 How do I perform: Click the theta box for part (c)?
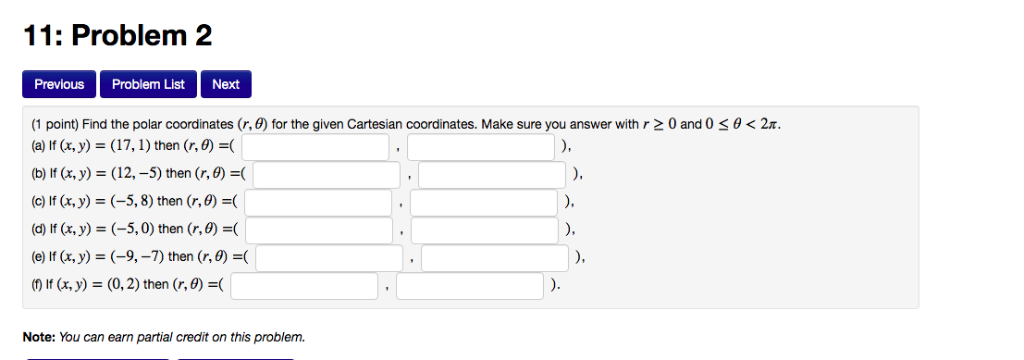(x=485, y=203)
